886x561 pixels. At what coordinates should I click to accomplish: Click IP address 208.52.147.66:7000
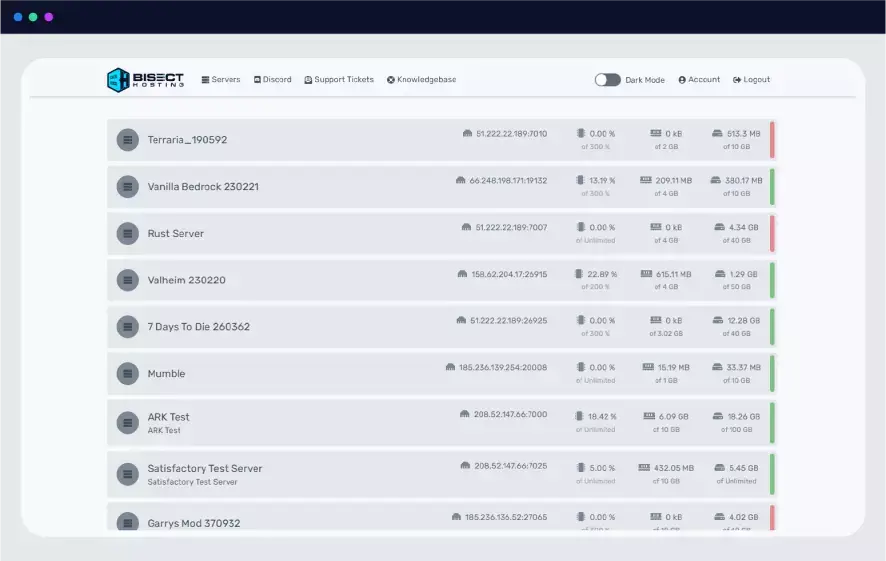(x=510, y=415)
